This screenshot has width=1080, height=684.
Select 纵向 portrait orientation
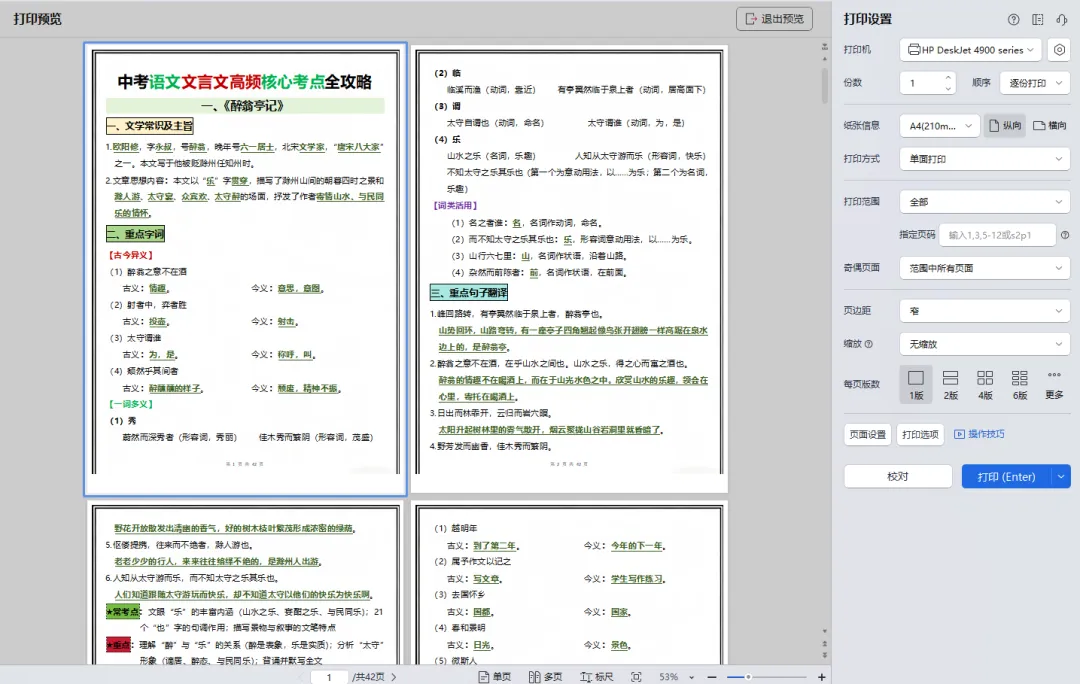click(1005, 125)
